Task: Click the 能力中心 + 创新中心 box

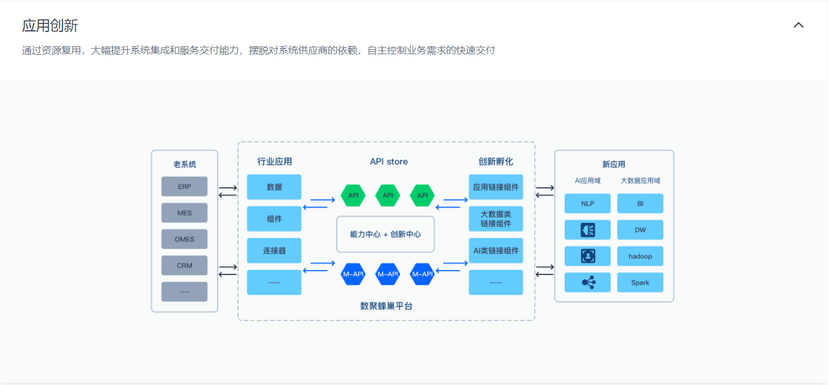Action: click(x=385, y=234)
